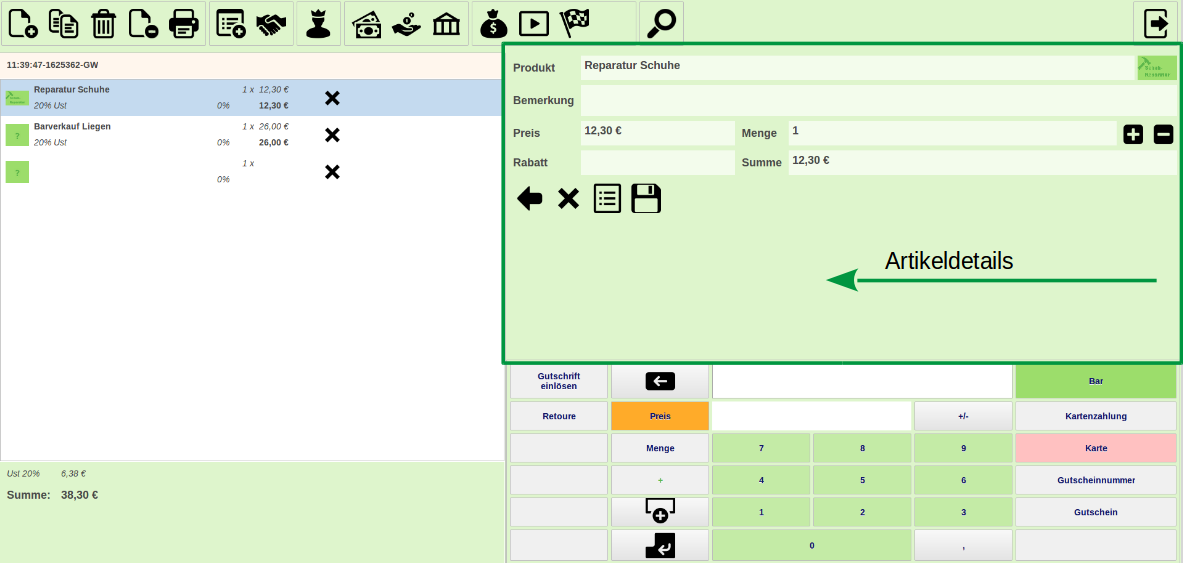Screen dimensions: 1183x563
Task: Create a new receipt with the document-plus icon
Action: [x=23, y=23]
